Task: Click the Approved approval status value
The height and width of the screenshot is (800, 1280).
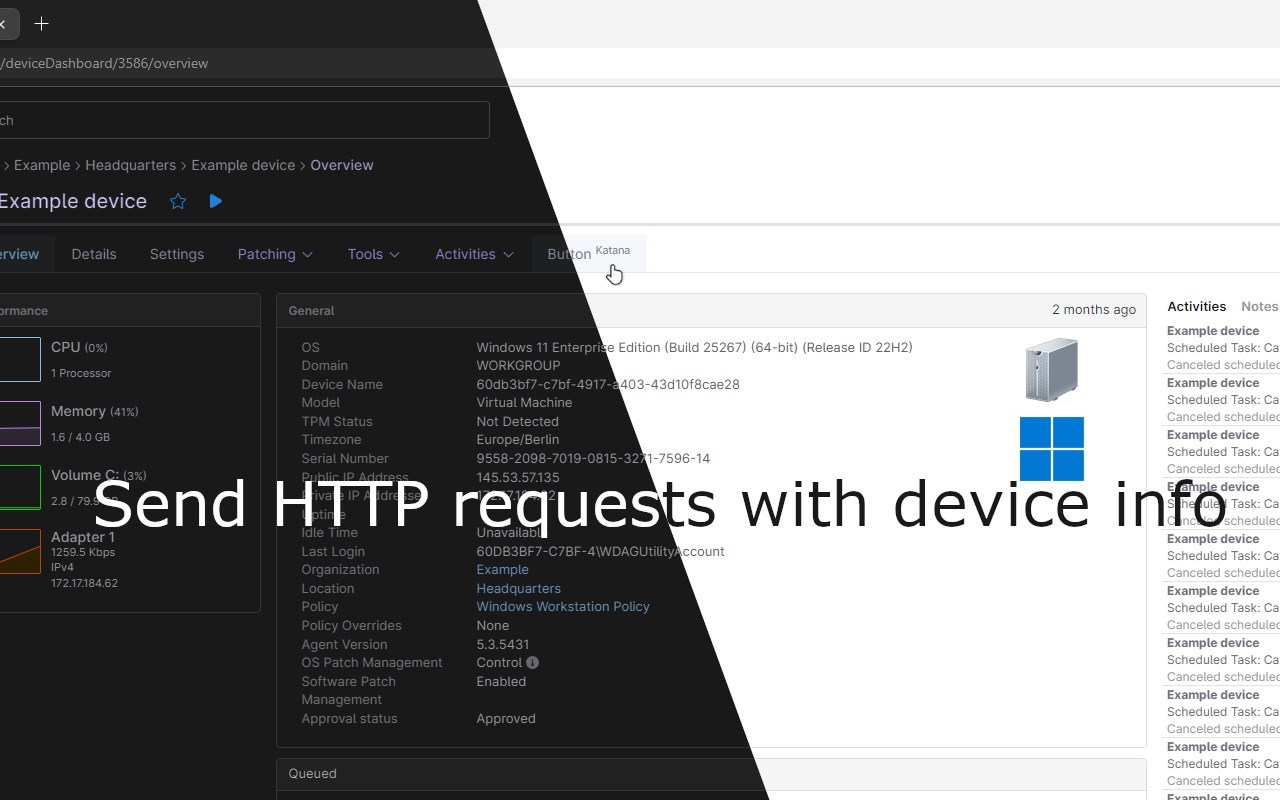Action: [506, 719]
